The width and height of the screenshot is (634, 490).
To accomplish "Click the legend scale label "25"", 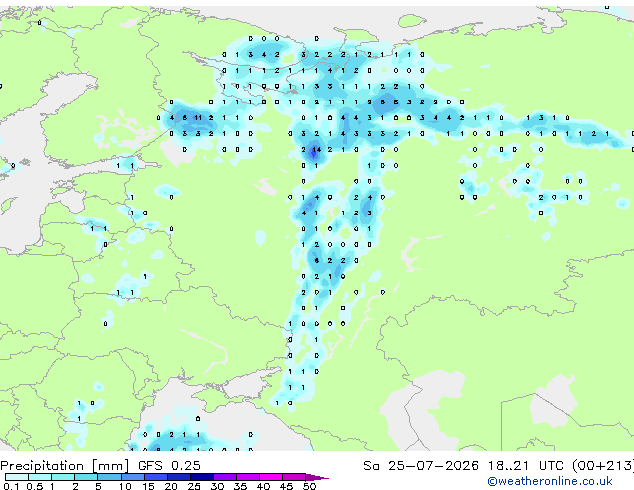I will click(194, 486).
